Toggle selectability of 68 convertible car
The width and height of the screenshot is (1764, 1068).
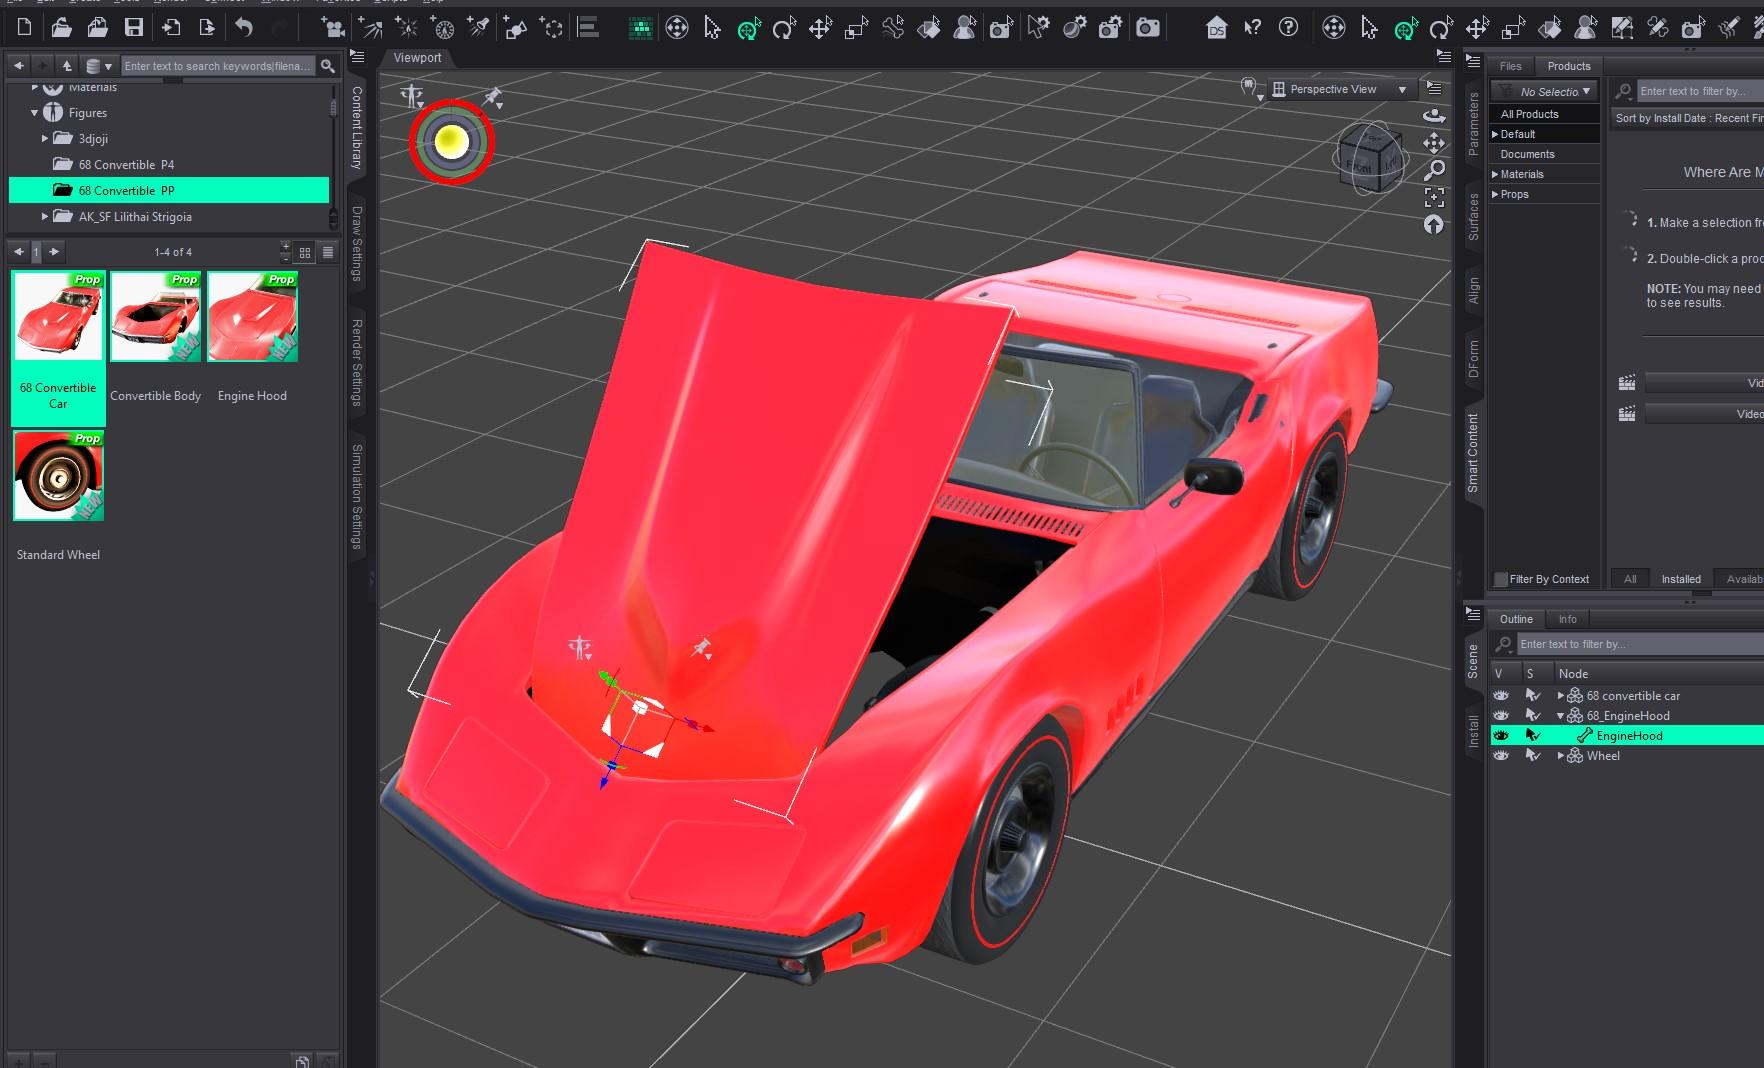(1533, 696)
